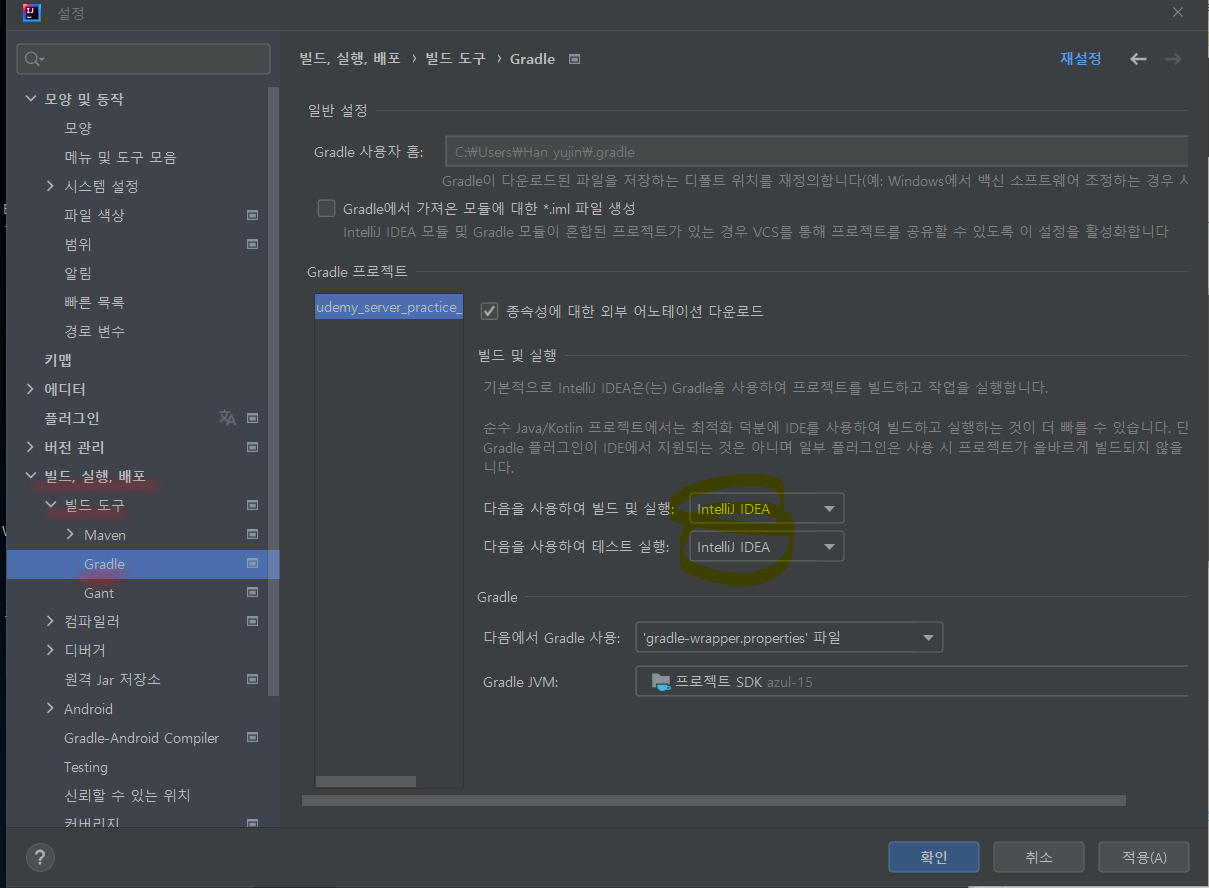Click the Gradle 사용자 홈 path field
This screenshot has width=1209, height=888.
coord(816,152)
